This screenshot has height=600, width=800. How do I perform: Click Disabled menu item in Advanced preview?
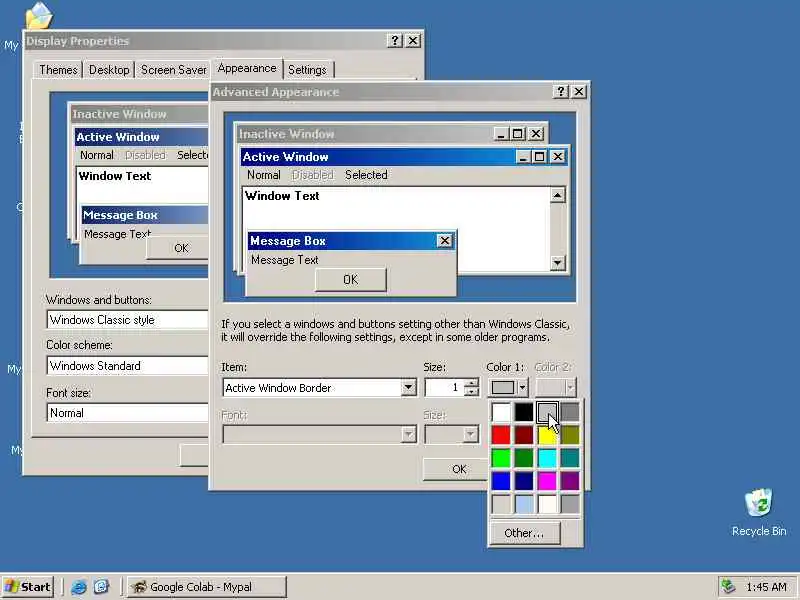pyautogui.click(x=312, y=175)
